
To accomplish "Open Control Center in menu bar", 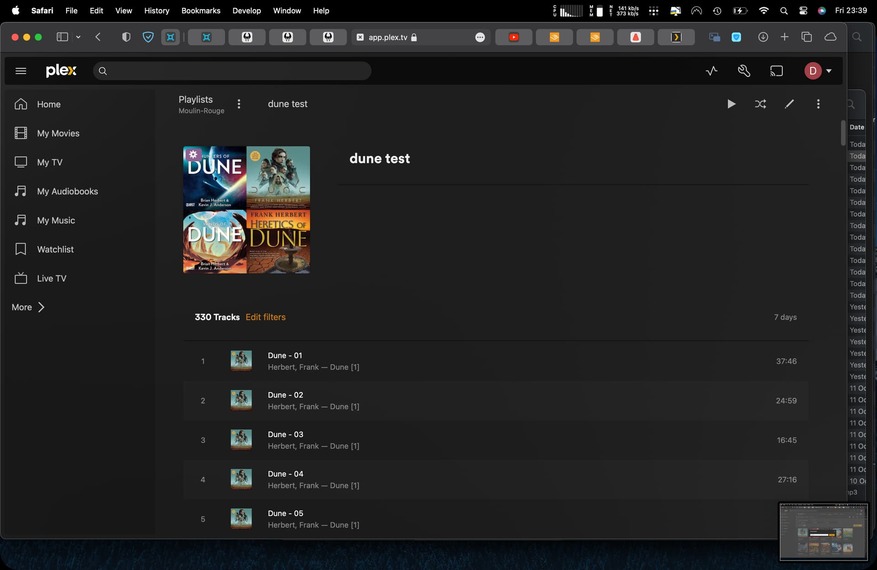I will [803, 11].
